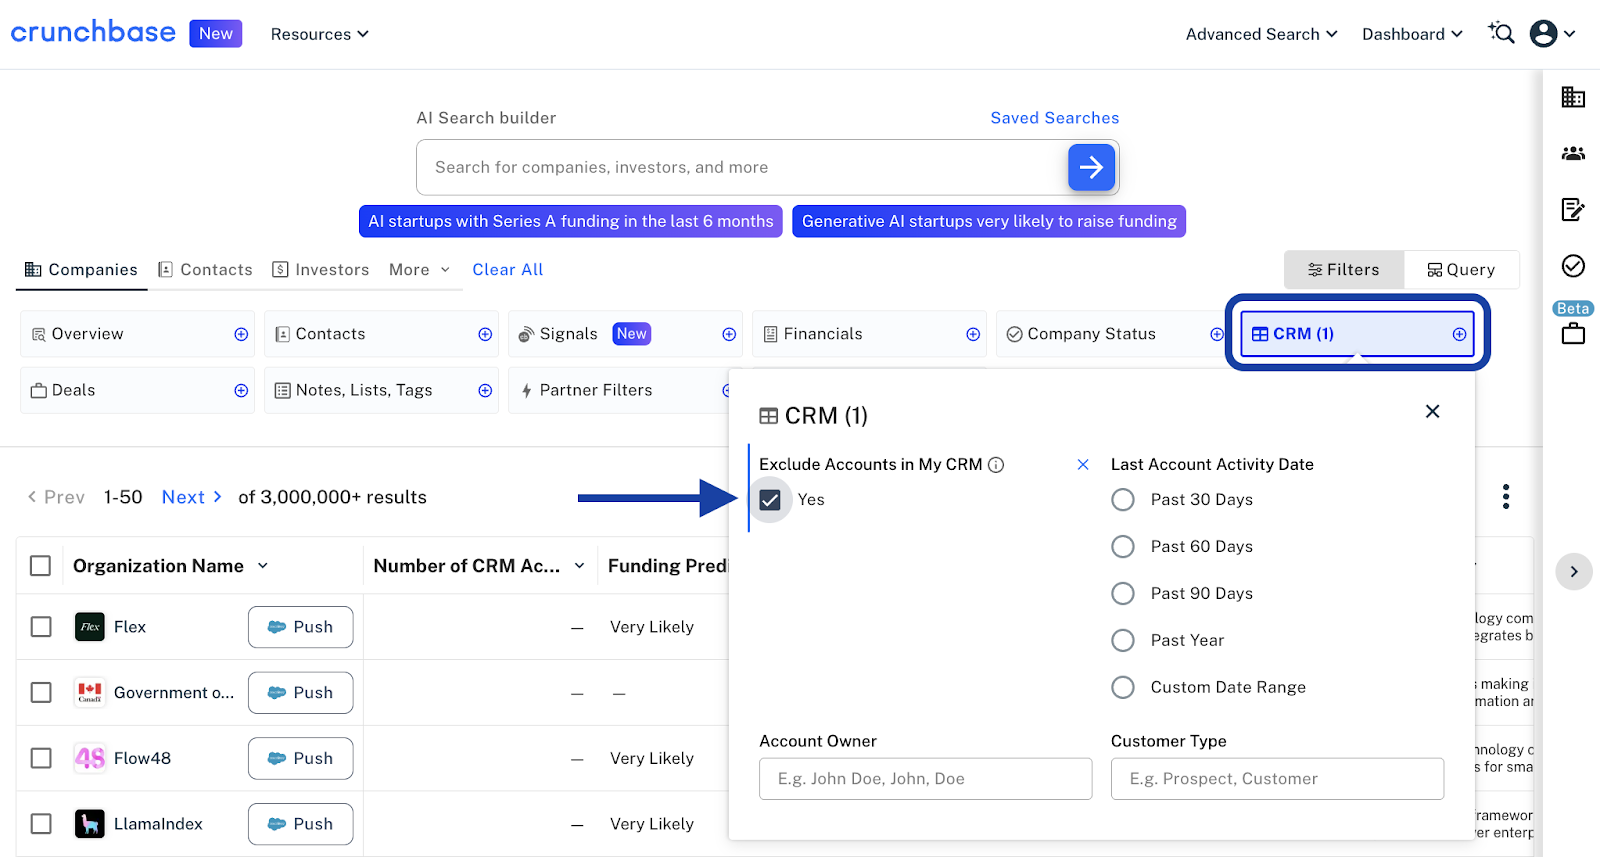The height and width of the screenshot is (857, 1600).
Task: Select the Past 60 Days radio option
Action: pos(1123,546)
